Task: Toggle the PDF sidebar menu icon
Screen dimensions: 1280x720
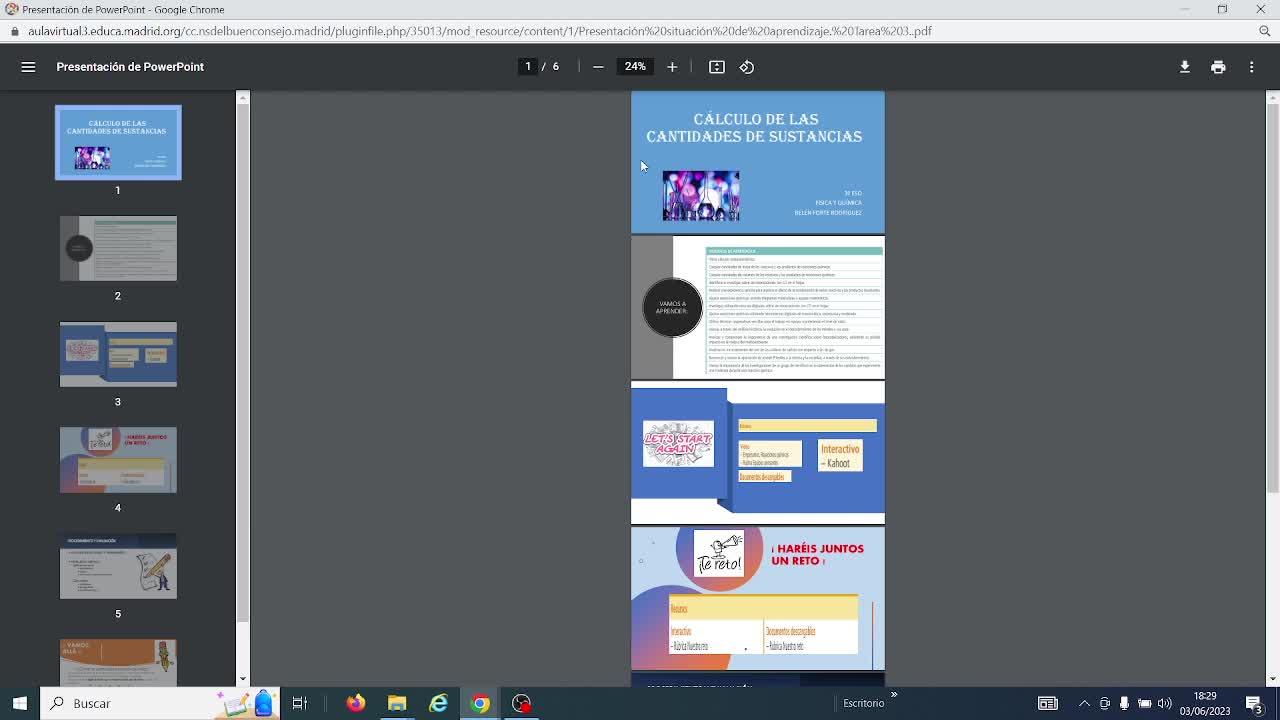Action: coord(28,67)
